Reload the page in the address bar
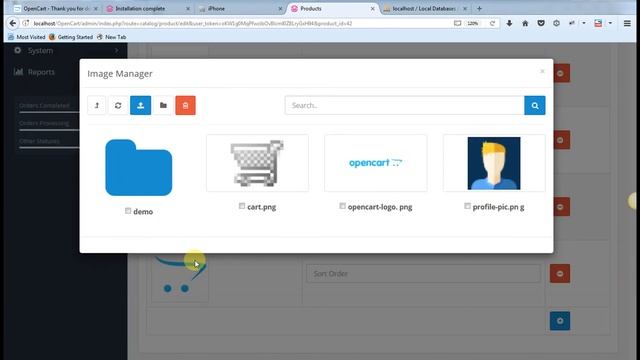The height and width of the screenshot is (360, 640). (492, 23)
